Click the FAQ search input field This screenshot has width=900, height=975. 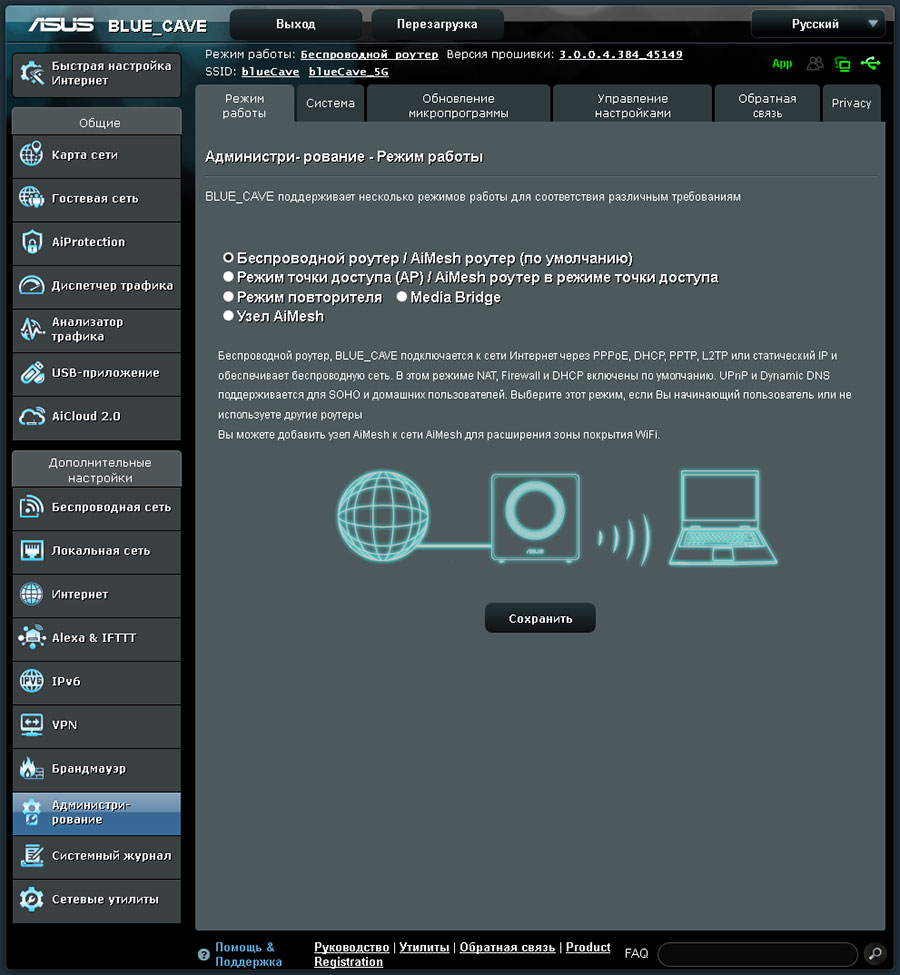pyautogui.click(x=757, y=954)
